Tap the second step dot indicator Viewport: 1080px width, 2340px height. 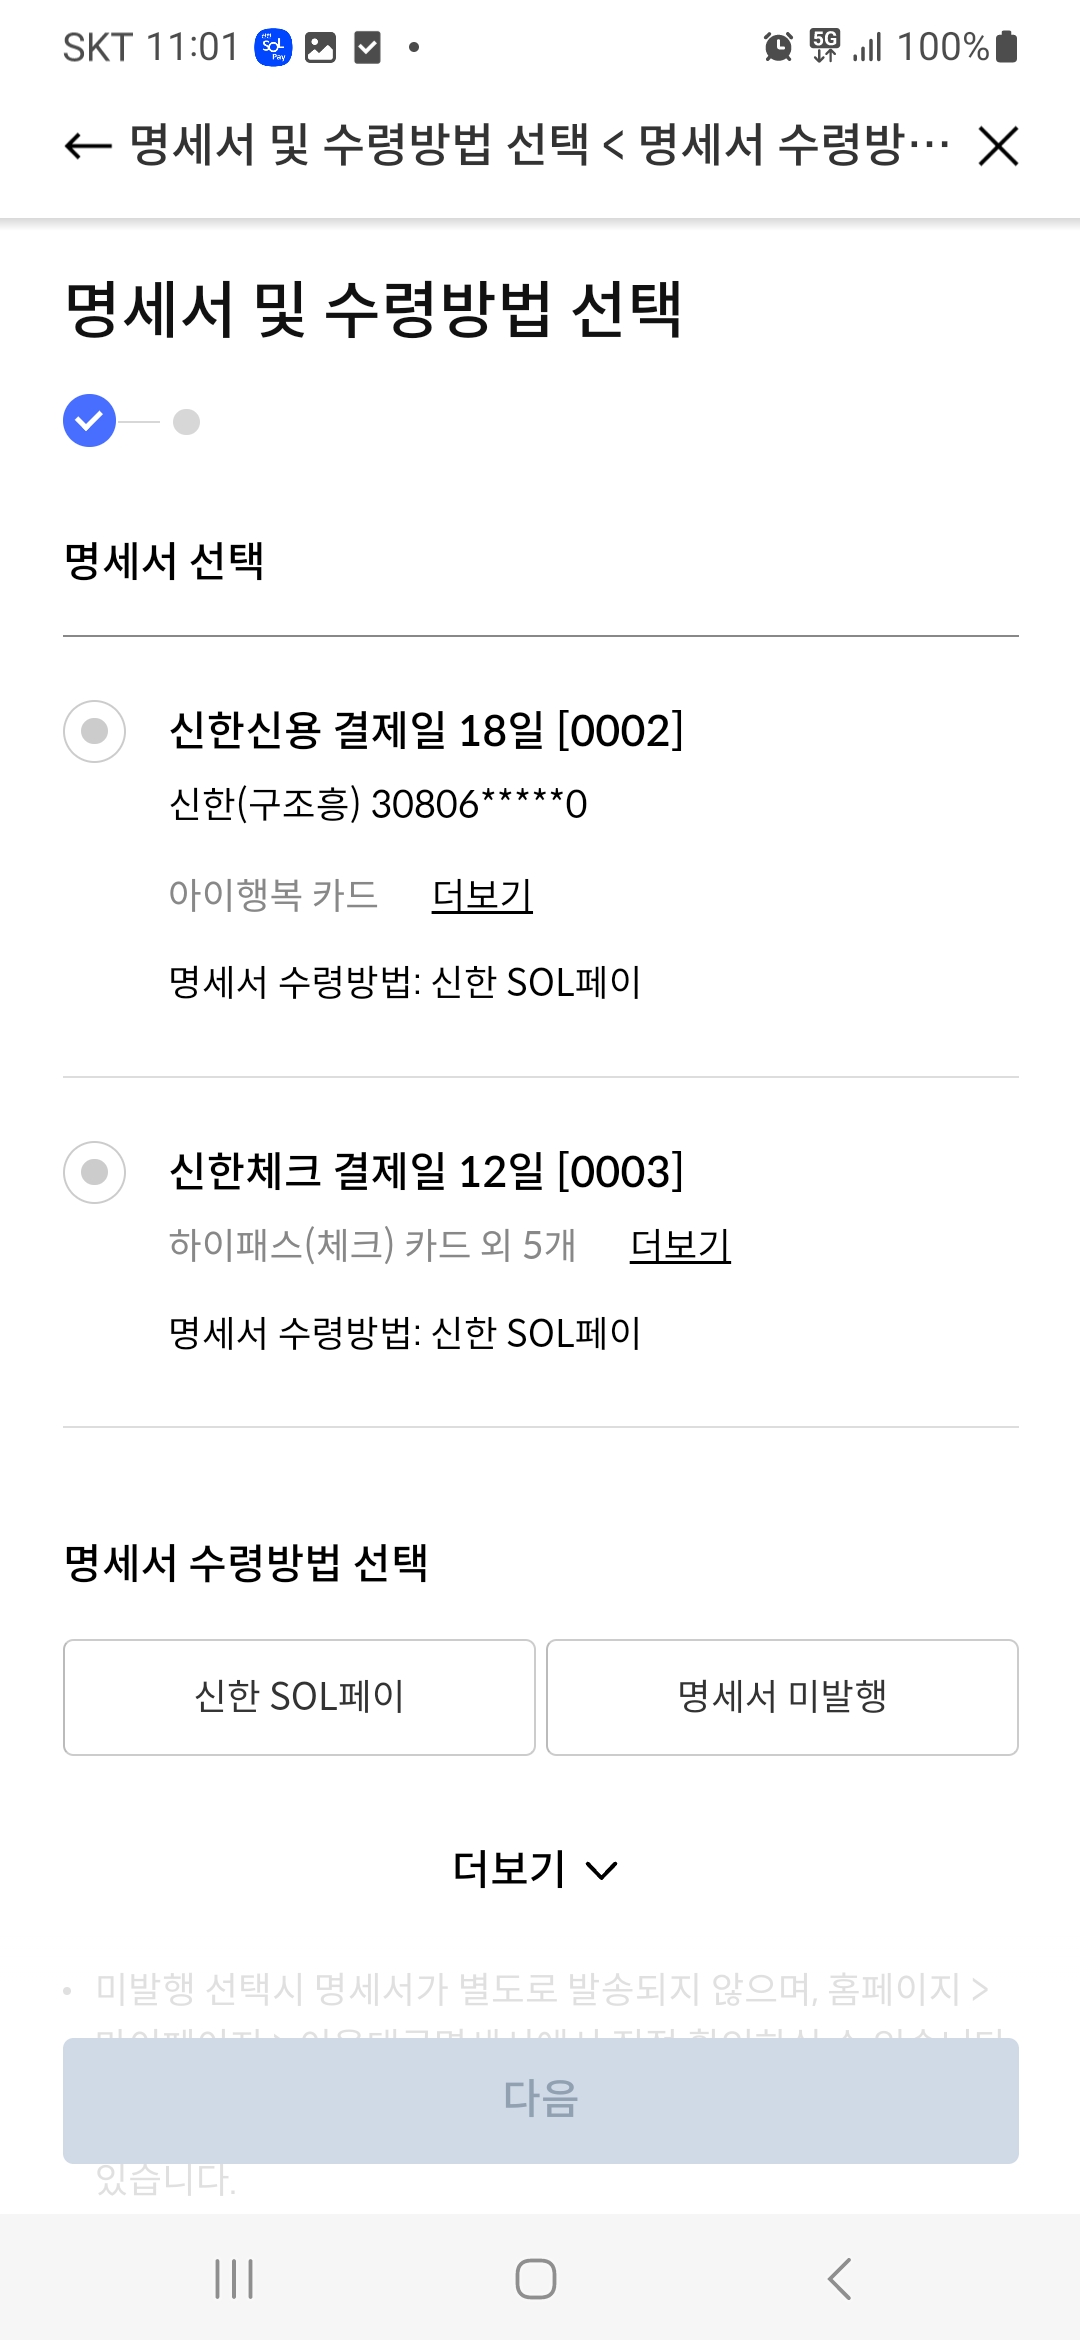coord(186,422)
